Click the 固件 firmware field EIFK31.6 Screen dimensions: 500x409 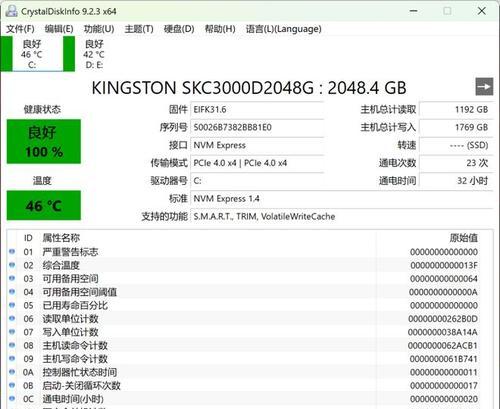pos(257,109)
